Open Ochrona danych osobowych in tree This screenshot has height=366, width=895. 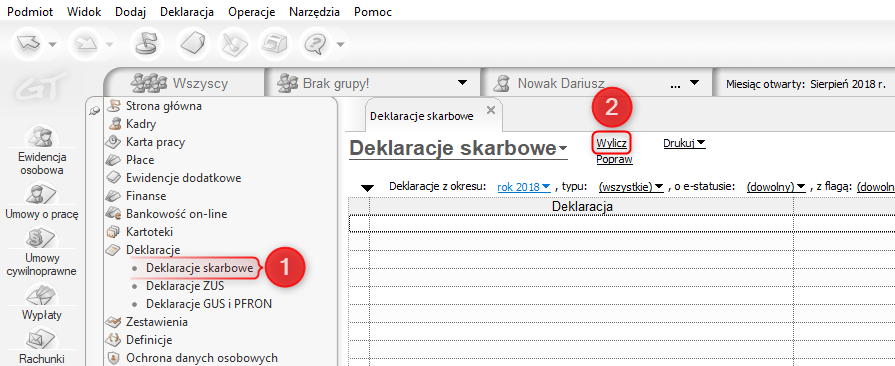click(201, 358)
